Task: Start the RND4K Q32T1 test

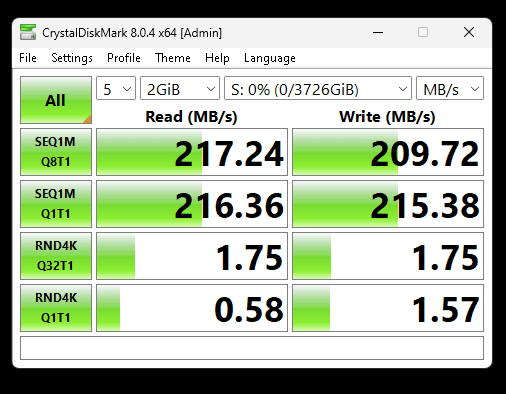Action: pos(56,256)
